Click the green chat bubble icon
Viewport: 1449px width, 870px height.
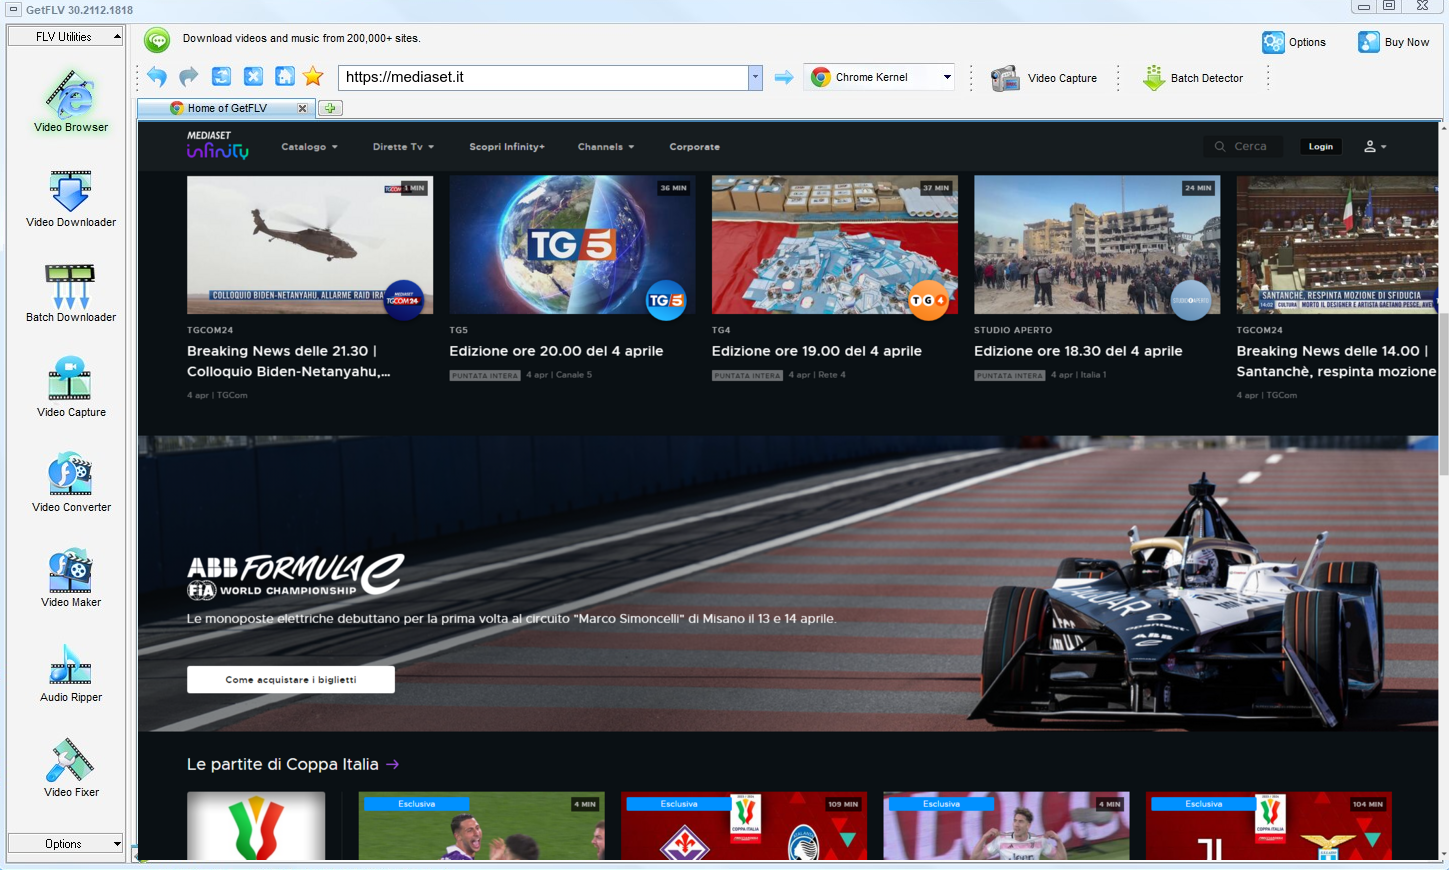click(x=157, y=40)
